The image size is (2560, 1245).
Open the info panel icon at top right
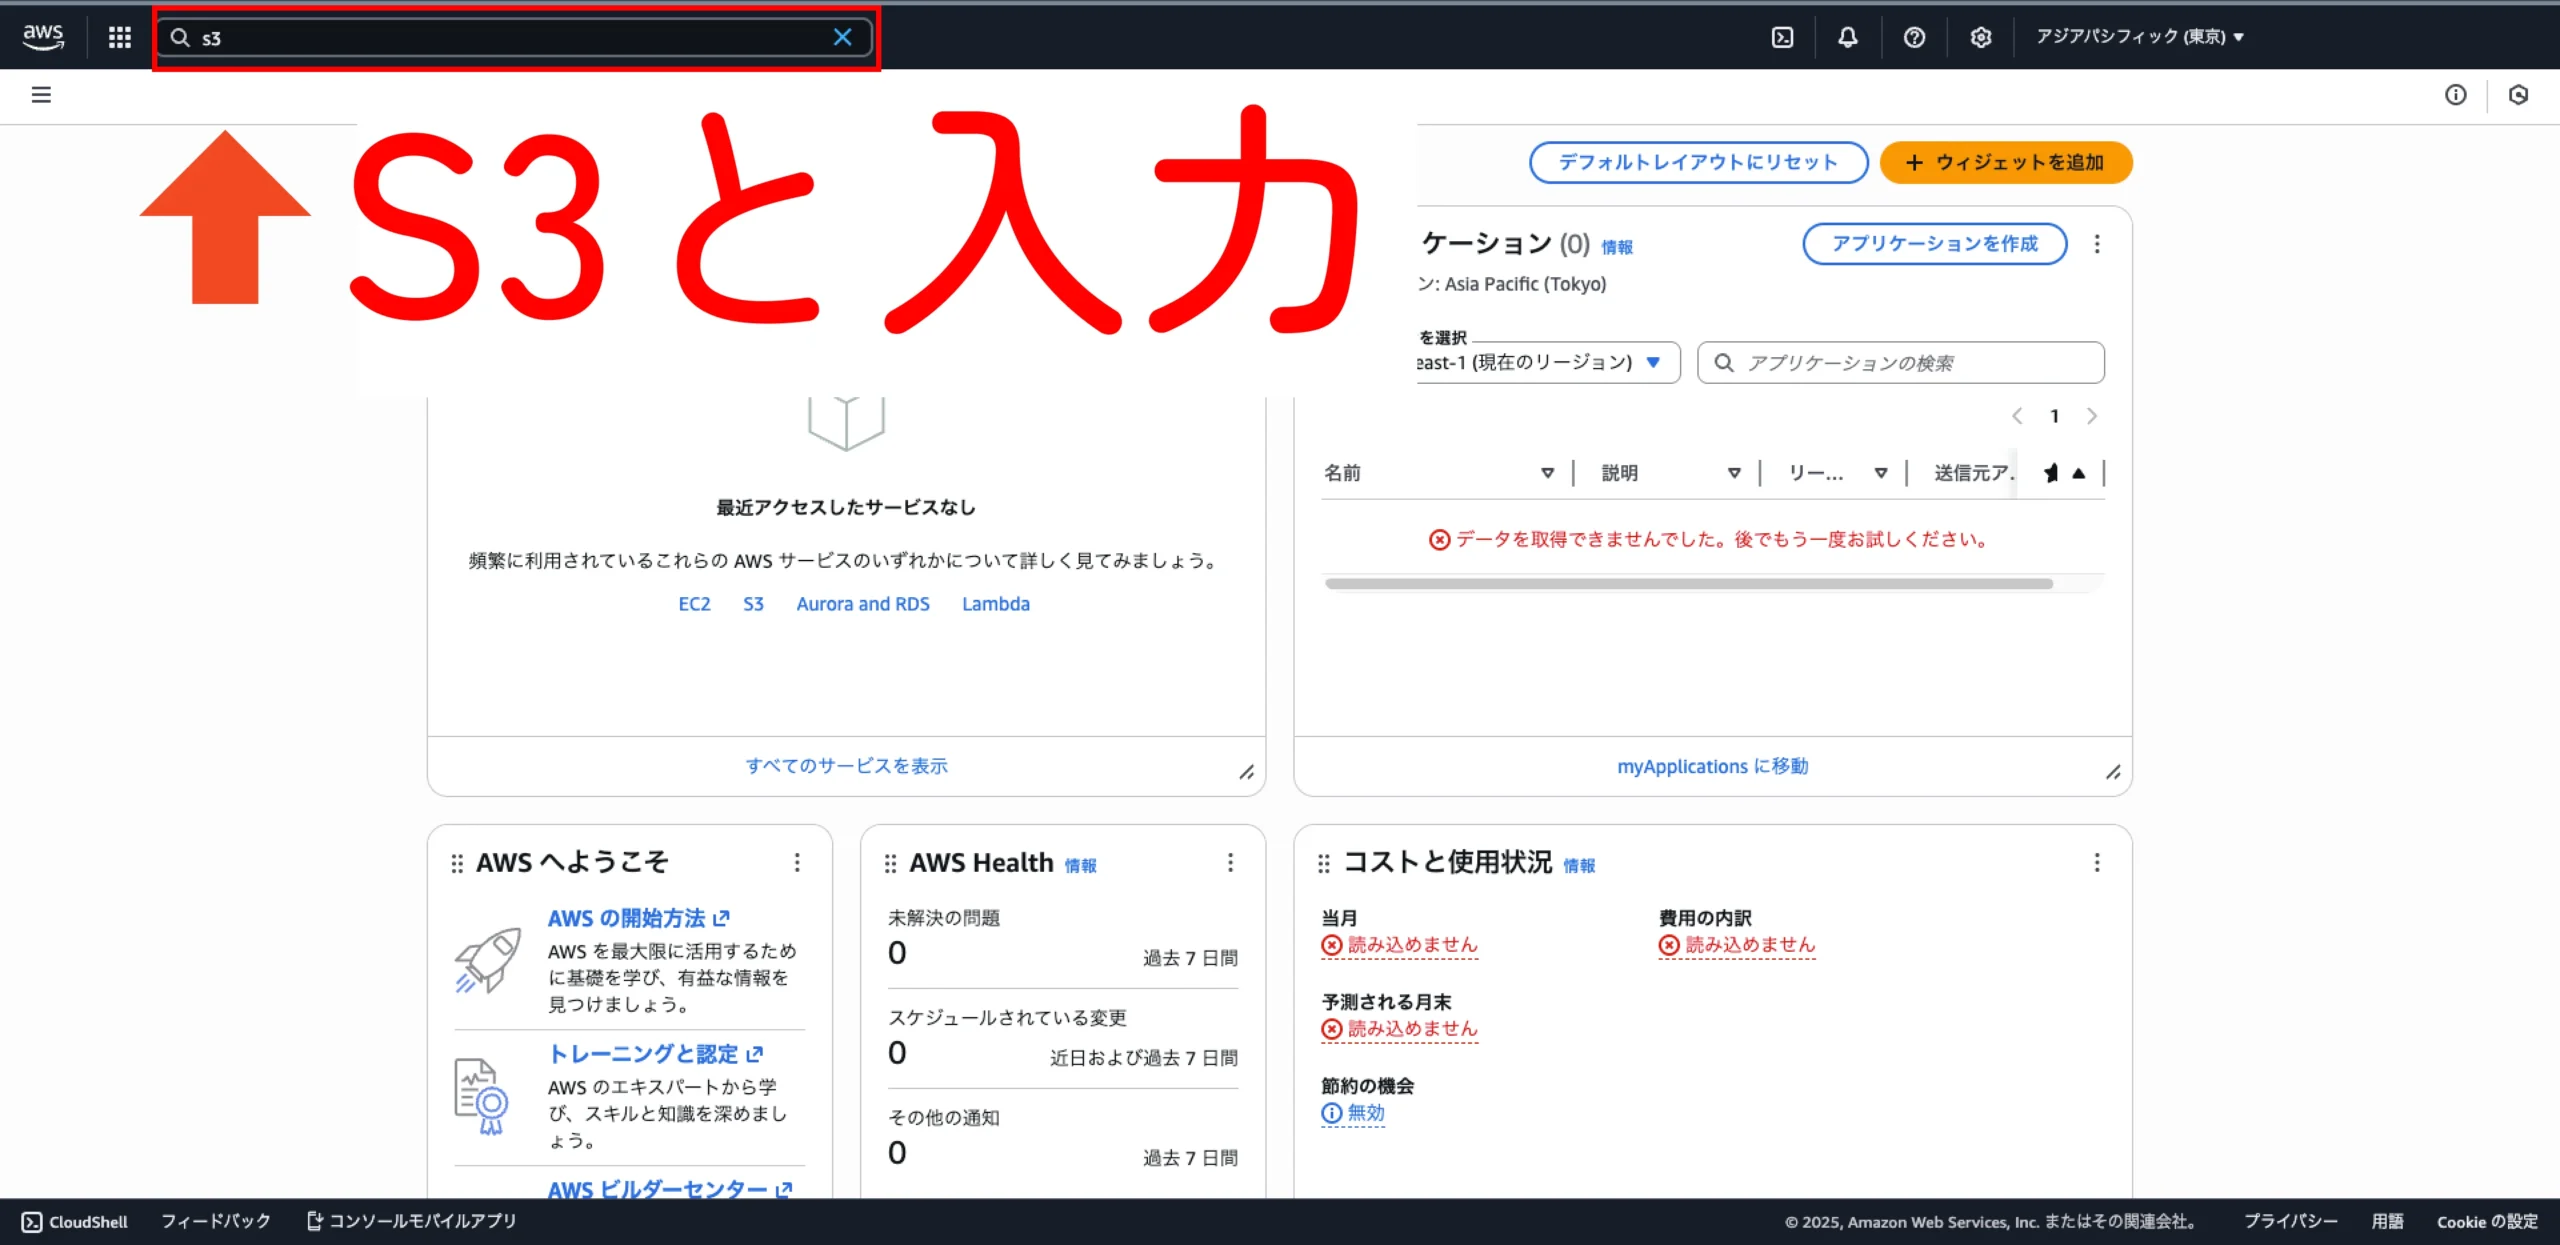[2455, 95]
